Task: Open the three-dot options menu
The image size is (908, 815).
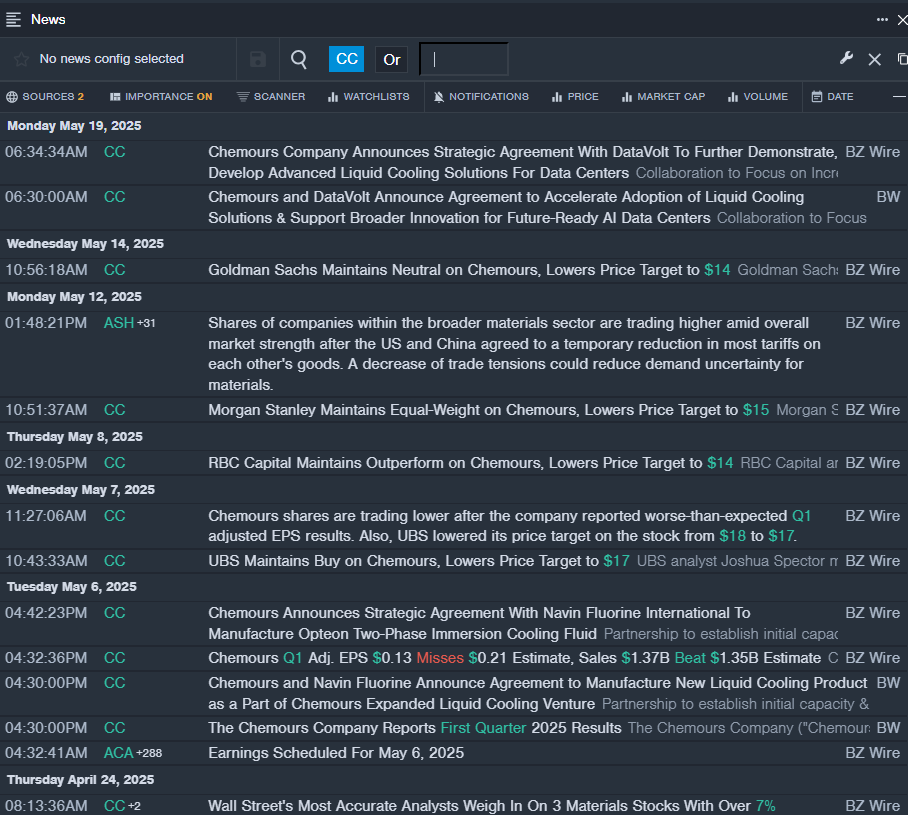Action: point(882,20)
